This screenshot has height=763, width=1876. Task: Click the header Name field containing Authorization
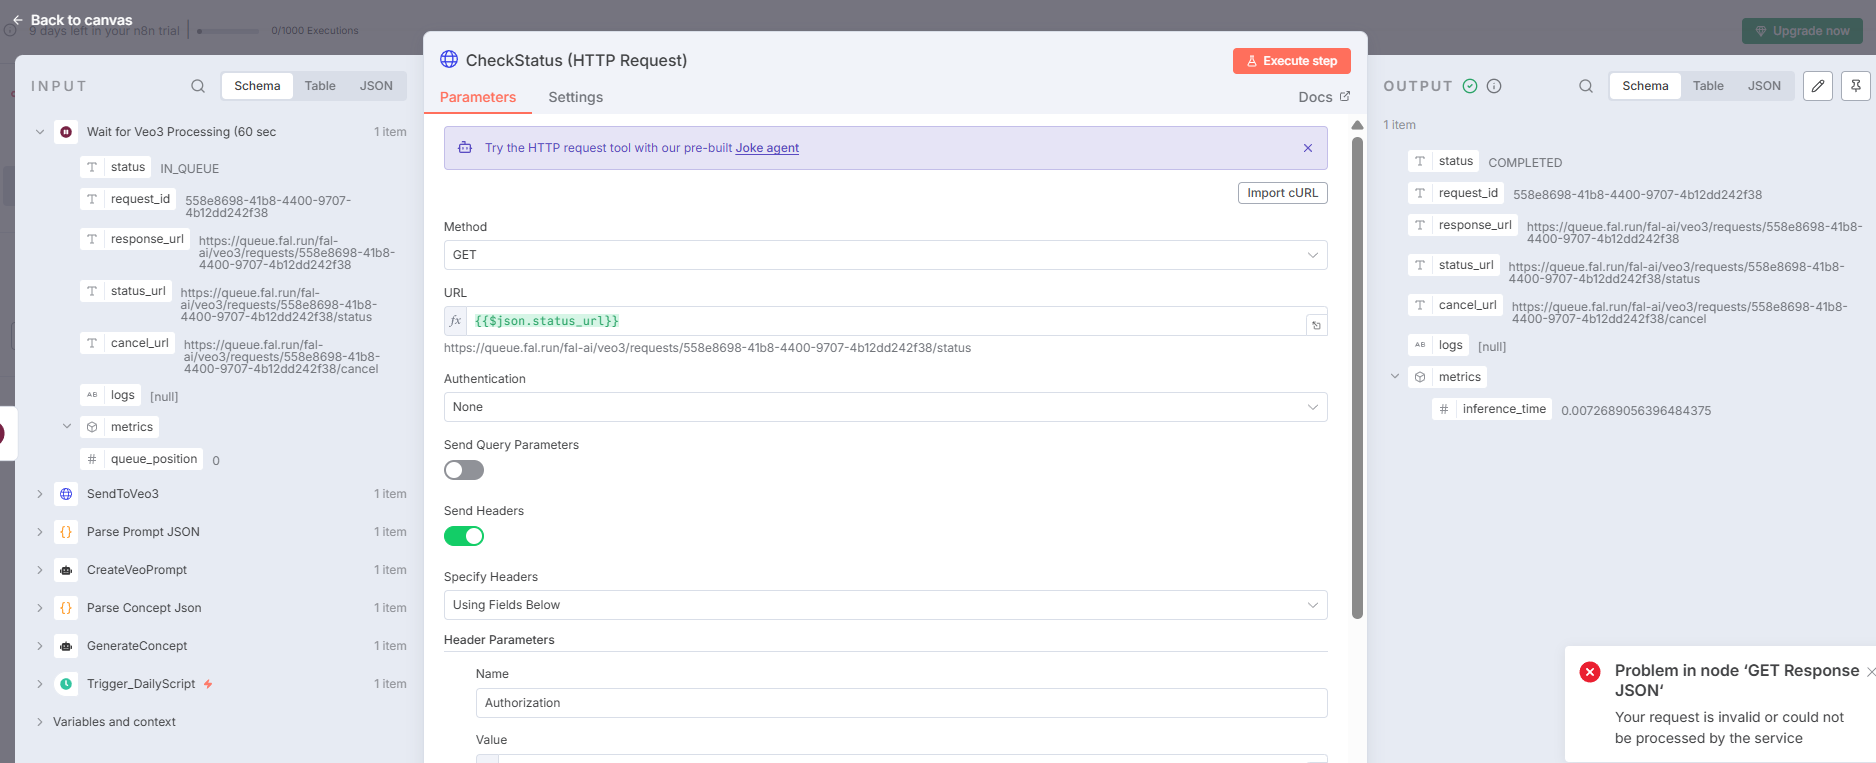pyautogui.click(x=901, y=703)
